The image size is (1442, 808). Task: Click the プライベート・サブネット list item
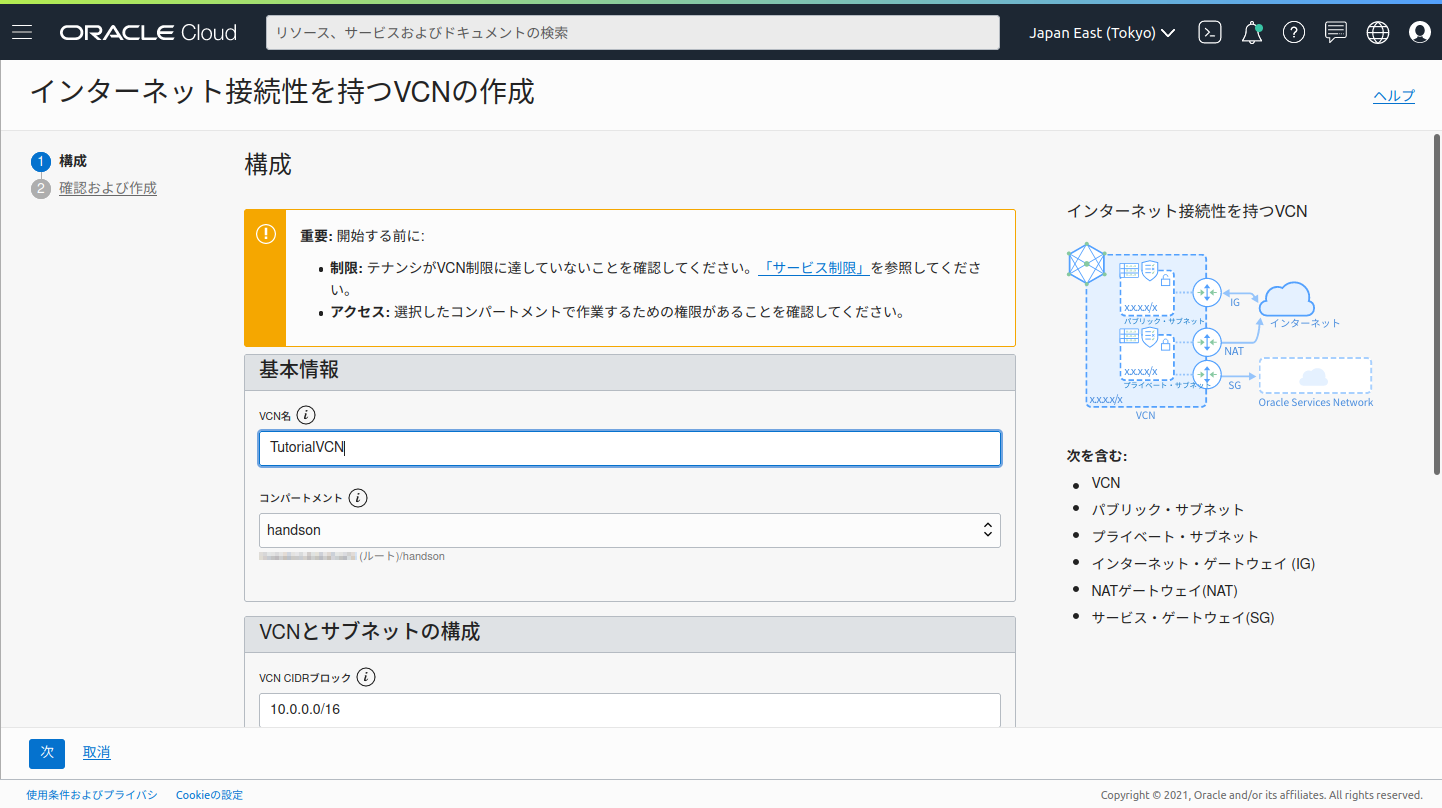click(x=1175, y=536)
